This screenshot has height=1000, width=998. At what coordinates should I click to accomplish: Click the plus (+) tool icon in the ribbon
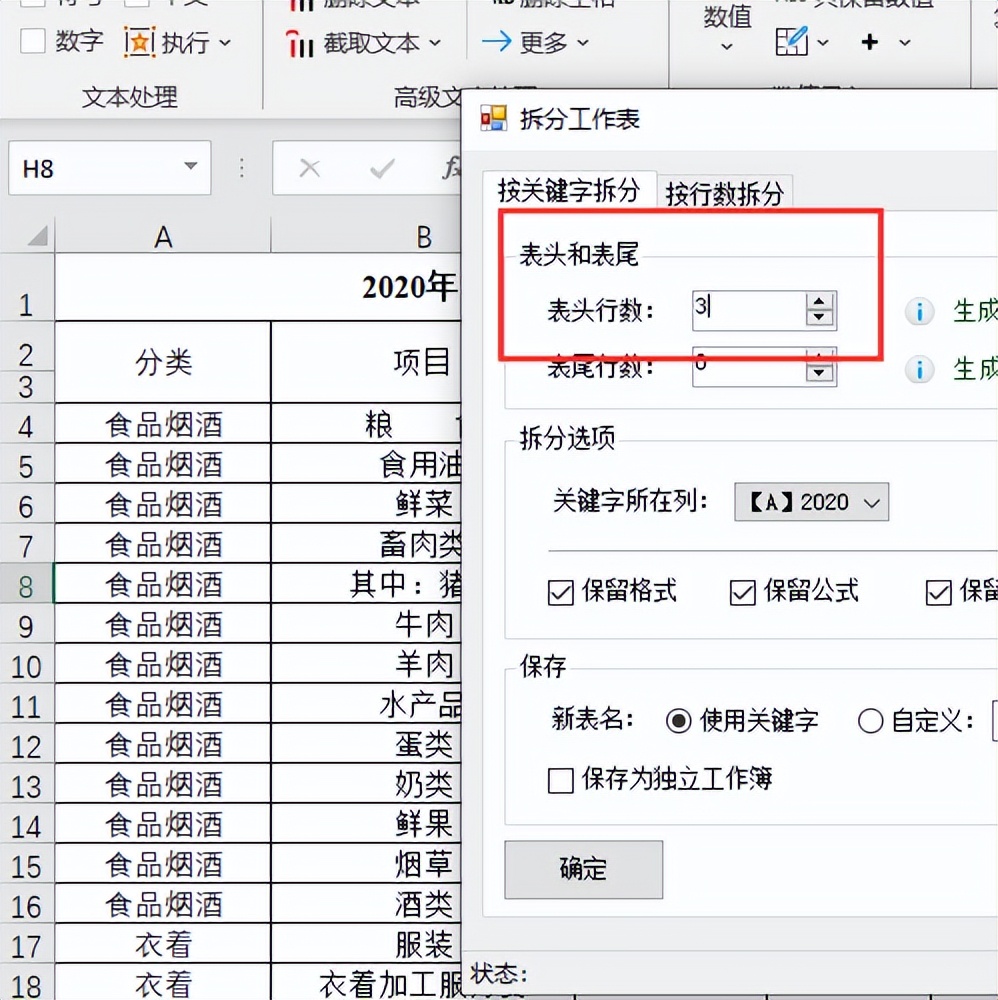click(x=869, y=43)
